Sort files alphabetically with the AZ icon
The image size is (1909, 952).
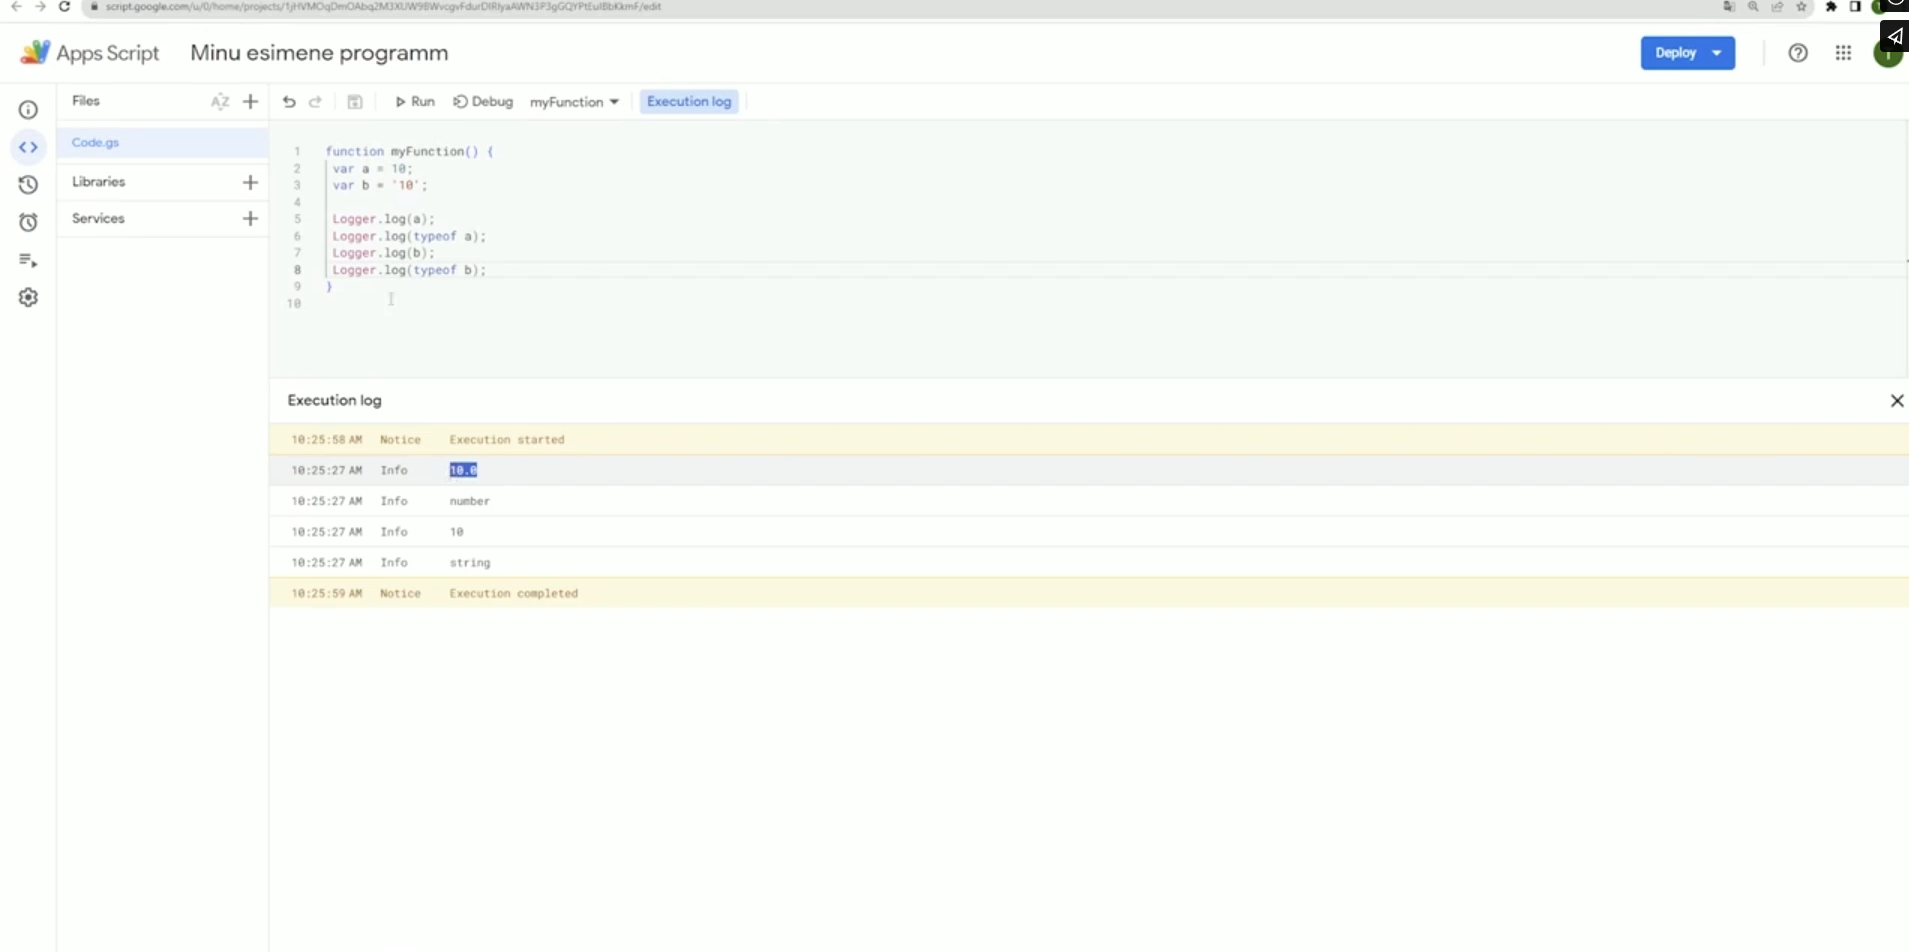point(220,101)
